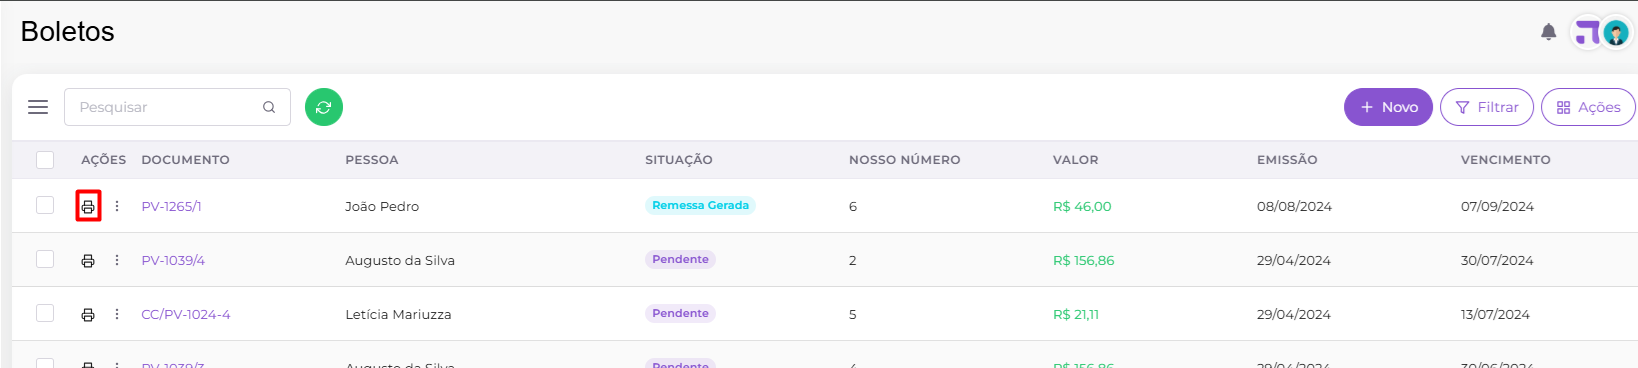This screenshot has height=368, width=1638.
Task: Print boleto CC/PV-1024-4 via printer icon
Action: [x=88, y=314]
